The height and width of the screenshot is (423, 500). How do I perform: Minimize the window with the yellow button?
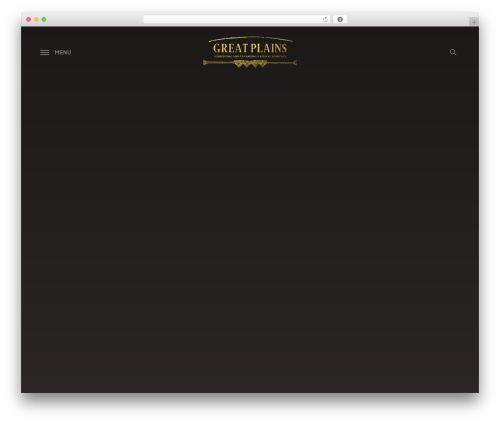pyautogui.click(x=36, y=19)
